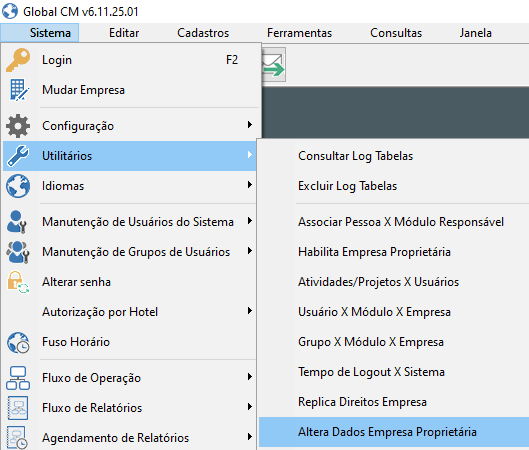Screen dimensions: 529x450
Task: Open the Sistema menu
Action: [40, 33]
